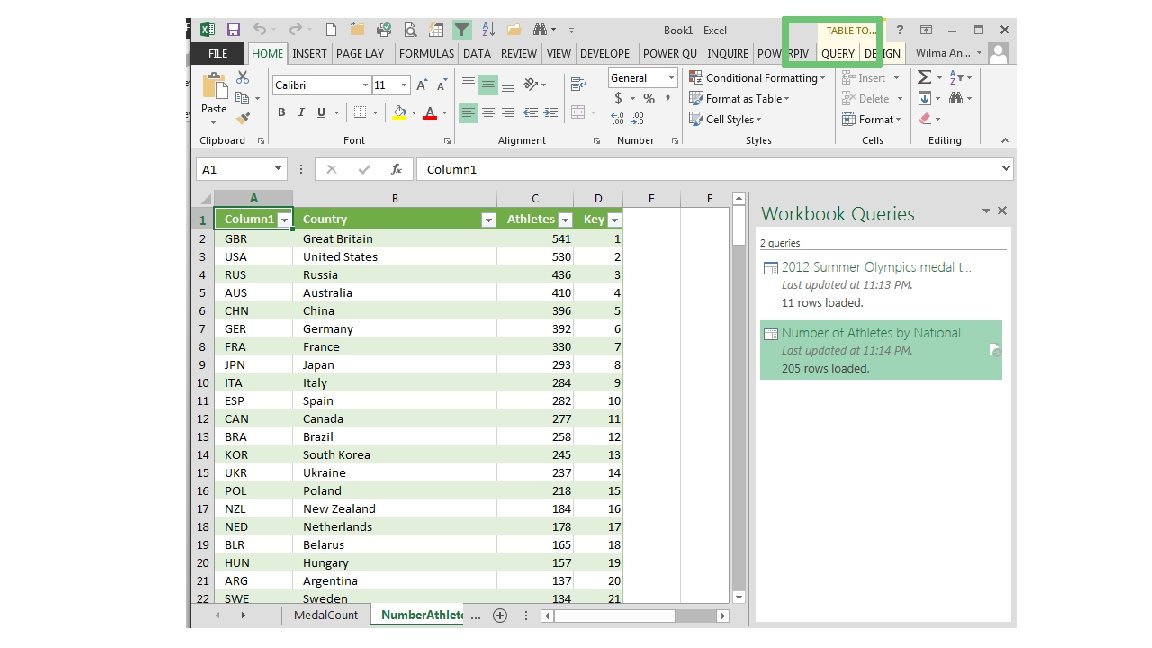Toggle Underline formatting
Image resolution: width=1152 pixels, height=648 pixels.
point(321,112)
